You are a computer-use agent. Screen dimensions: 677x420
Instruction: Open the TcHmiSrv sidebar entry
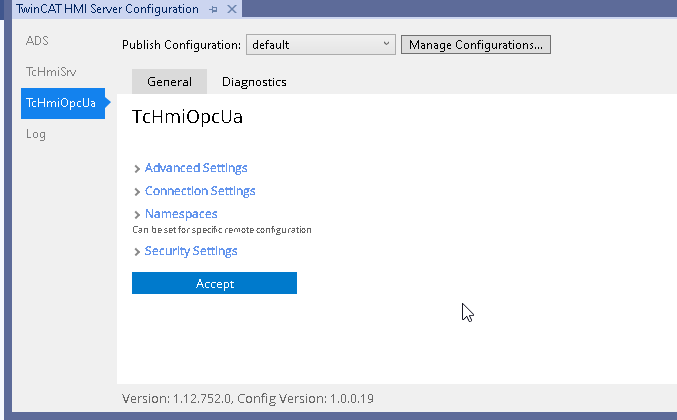tap(51, 72)
